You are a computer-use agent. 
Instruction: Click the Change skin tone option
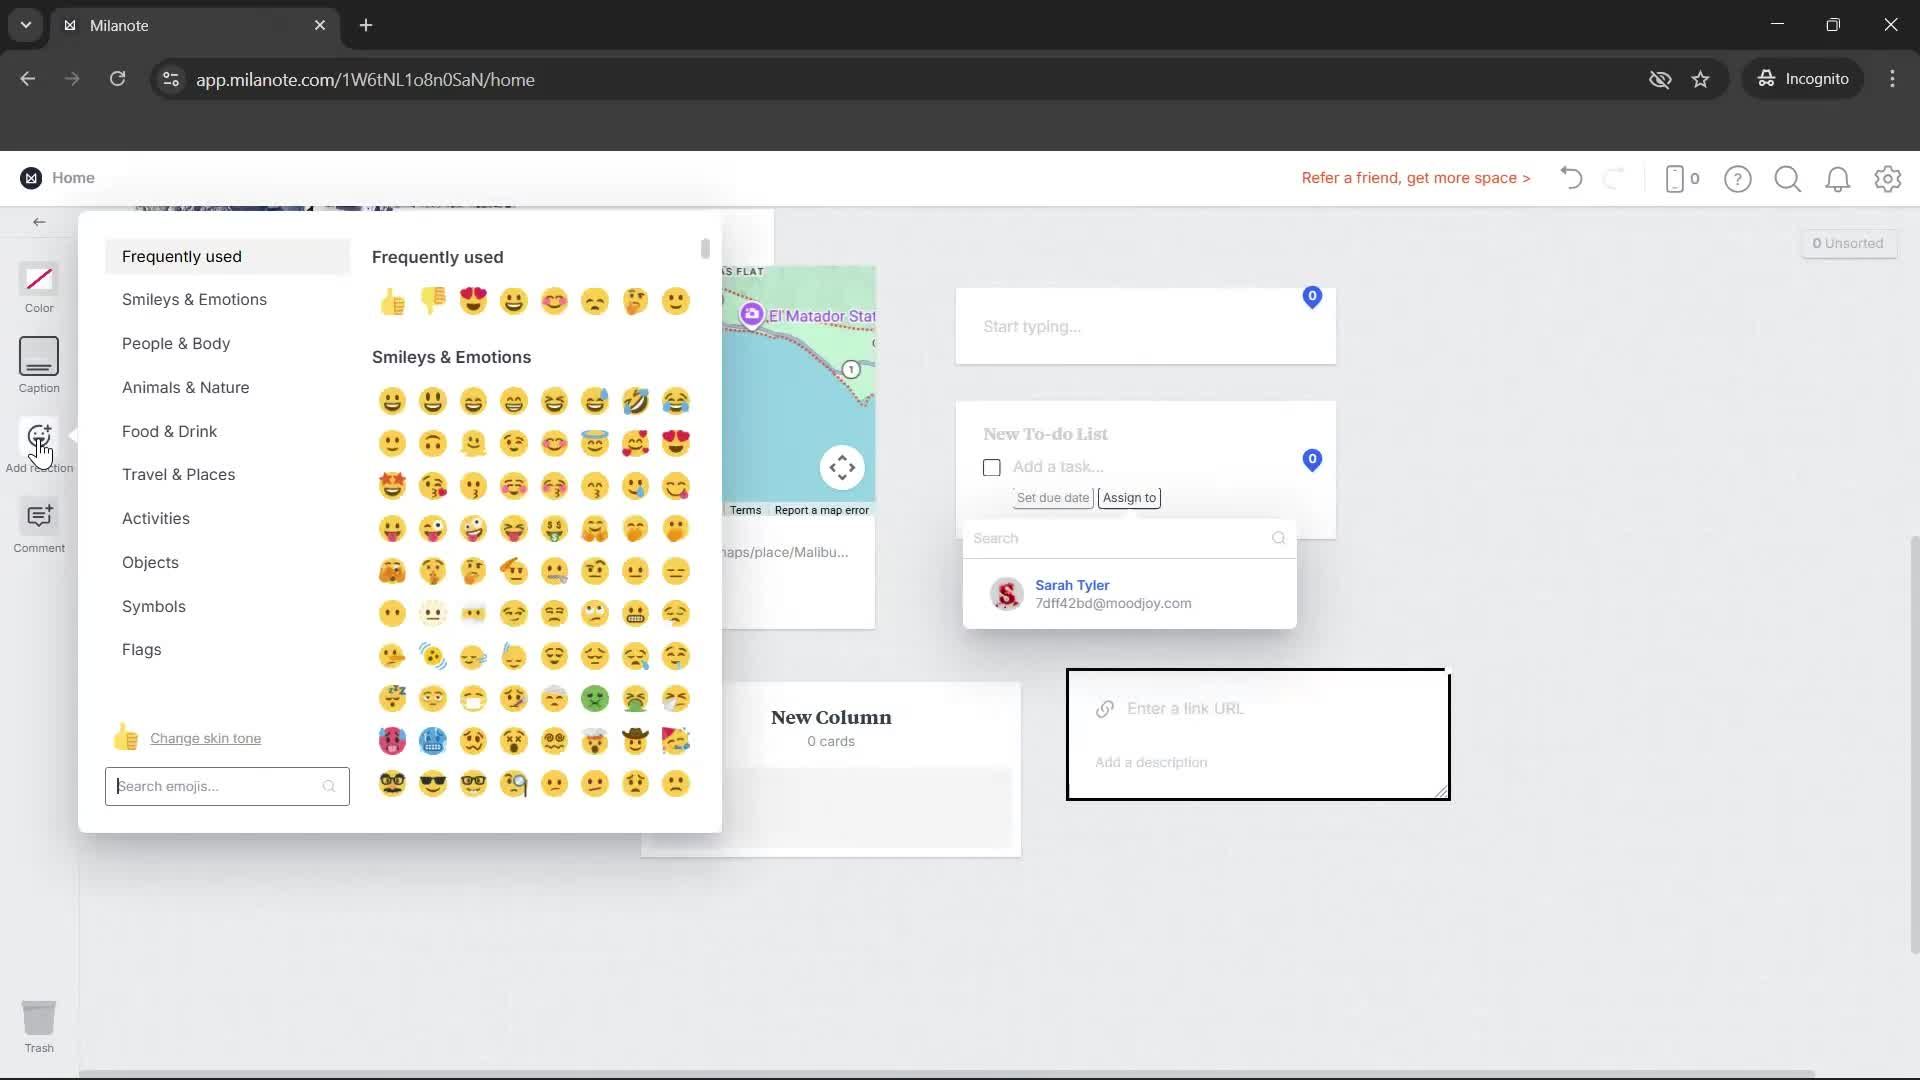[x=205, y=738]
